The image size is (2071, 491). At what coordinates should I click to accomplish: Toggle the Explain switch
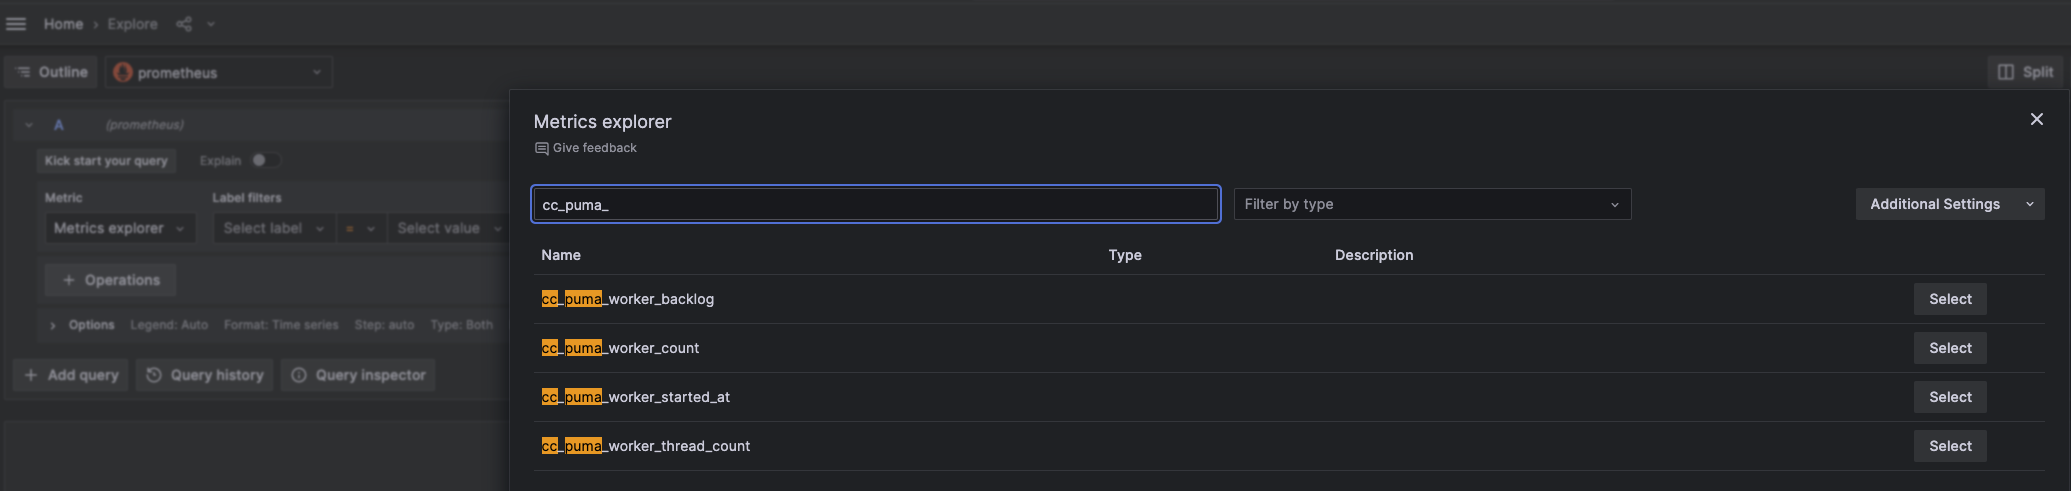tap(264, 160)
